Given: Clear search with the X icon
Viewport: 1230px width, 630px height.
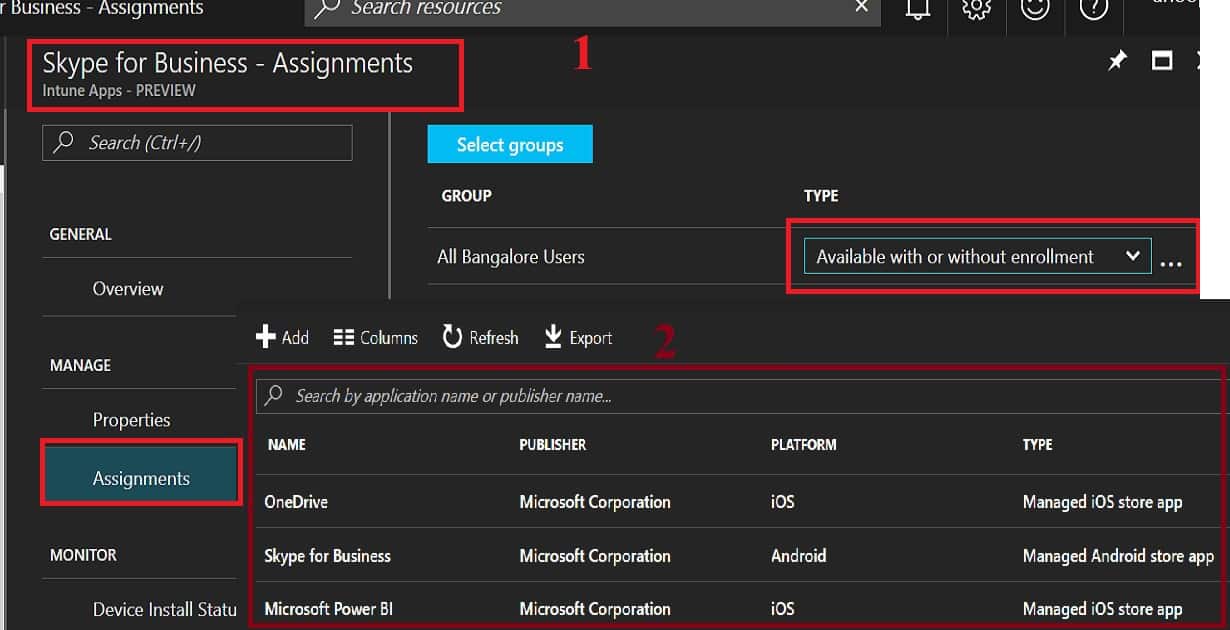Looking at the screenshot, I should (862, 7).
